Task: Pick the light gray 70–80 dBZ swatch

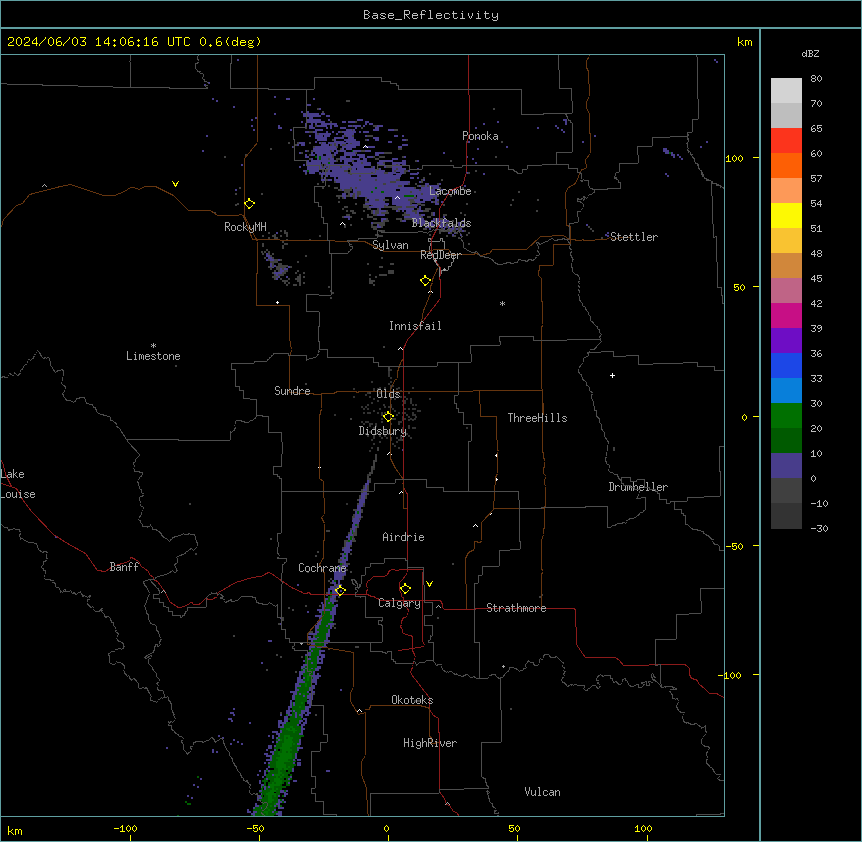Action: pos(786,91)
